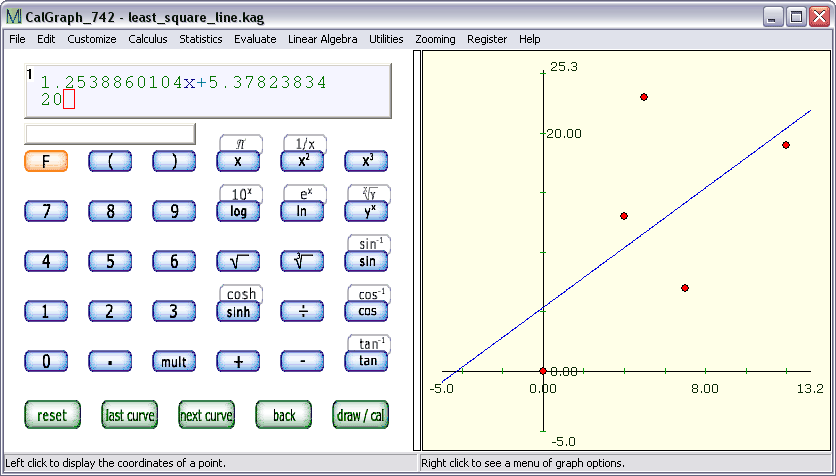Open the Utilities menu
Viewport: 836px width, 476px height.
386,39
